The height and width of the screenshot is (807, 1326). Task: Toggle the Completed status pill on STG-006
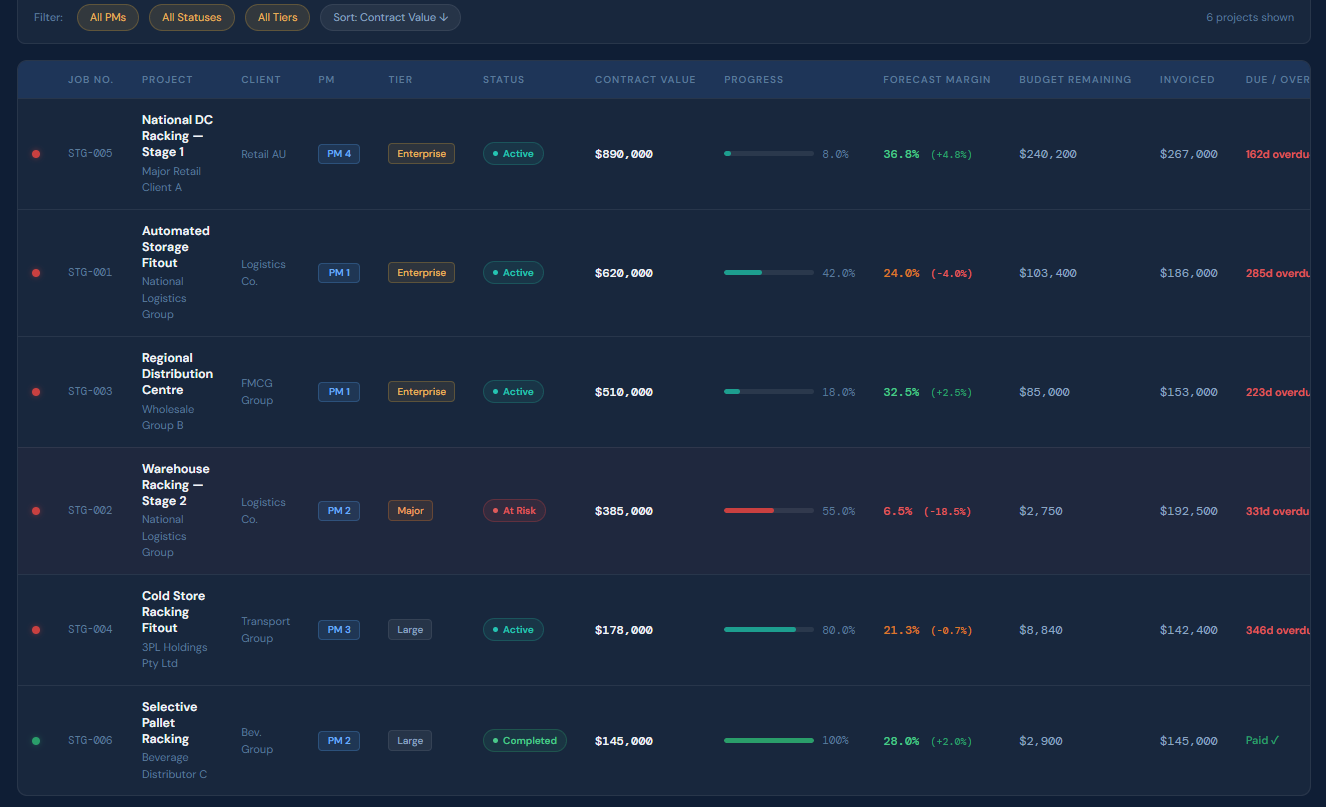tap(525, 740)
